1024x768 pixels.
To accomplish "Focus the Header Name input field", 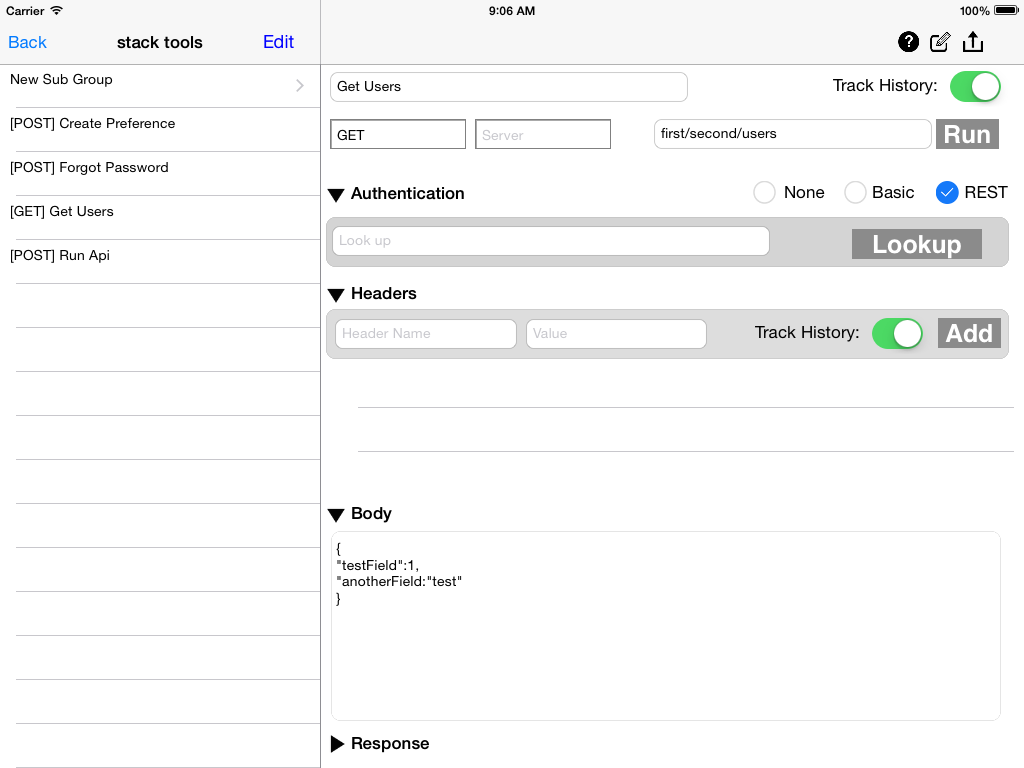I will point(426,334).
